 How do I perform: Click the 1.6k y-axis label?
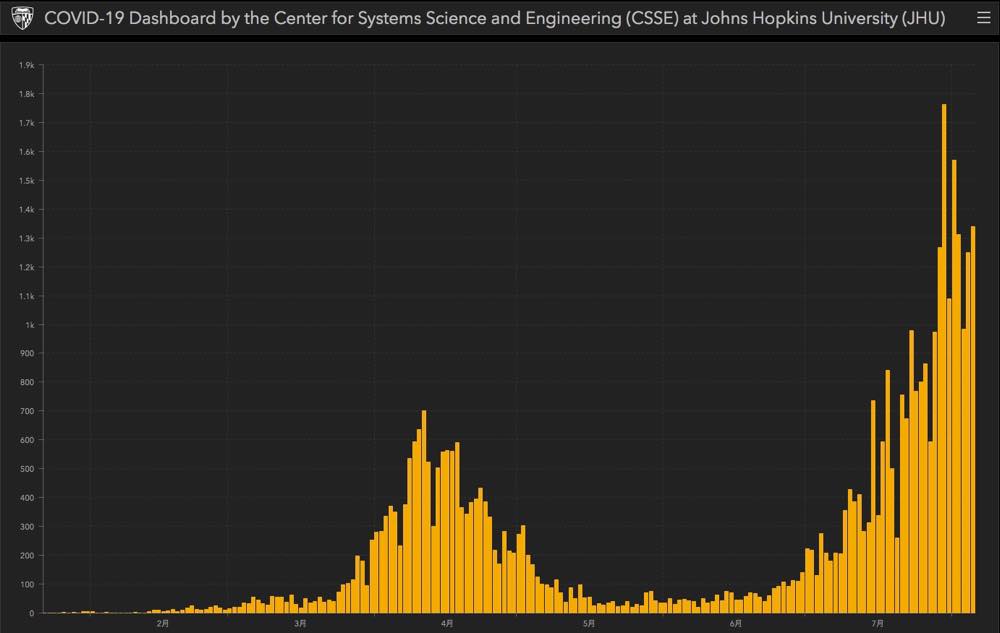click(27, 152)
